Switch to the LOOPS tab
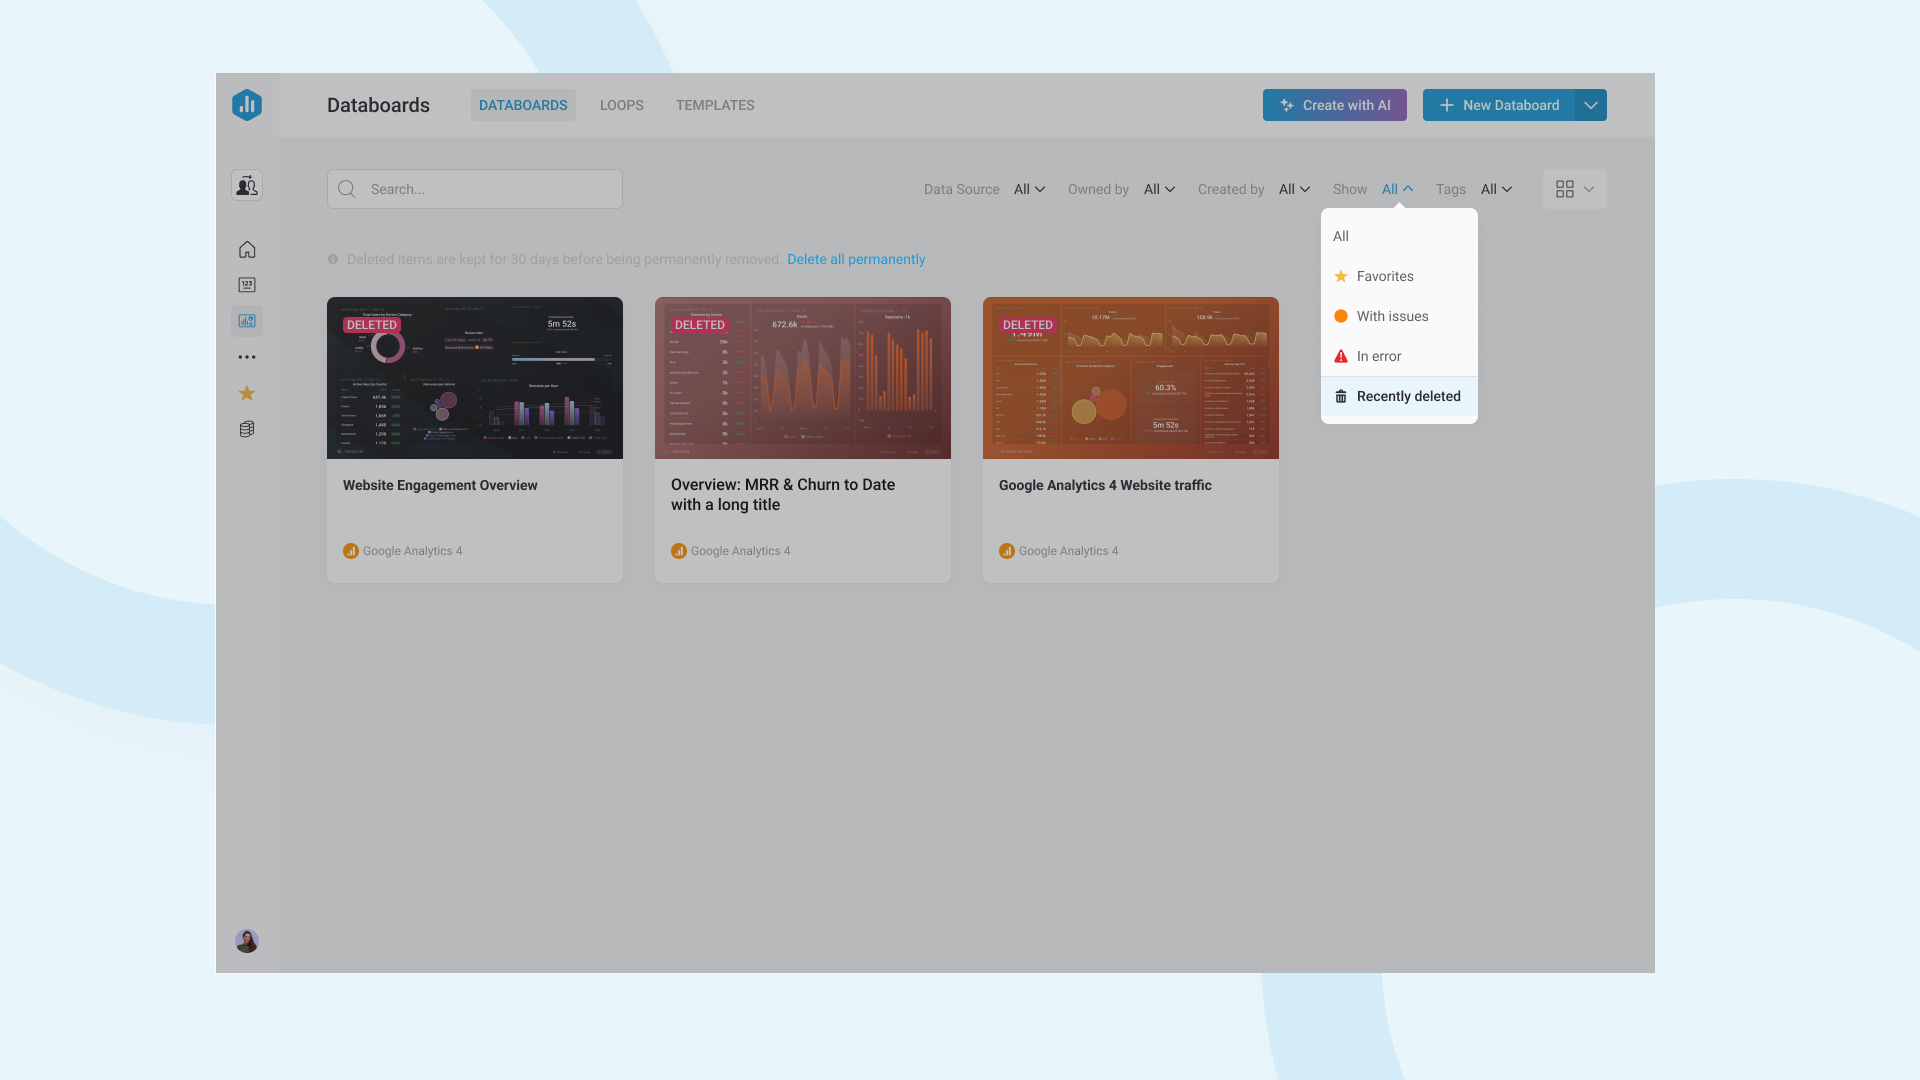 [621, 105]
